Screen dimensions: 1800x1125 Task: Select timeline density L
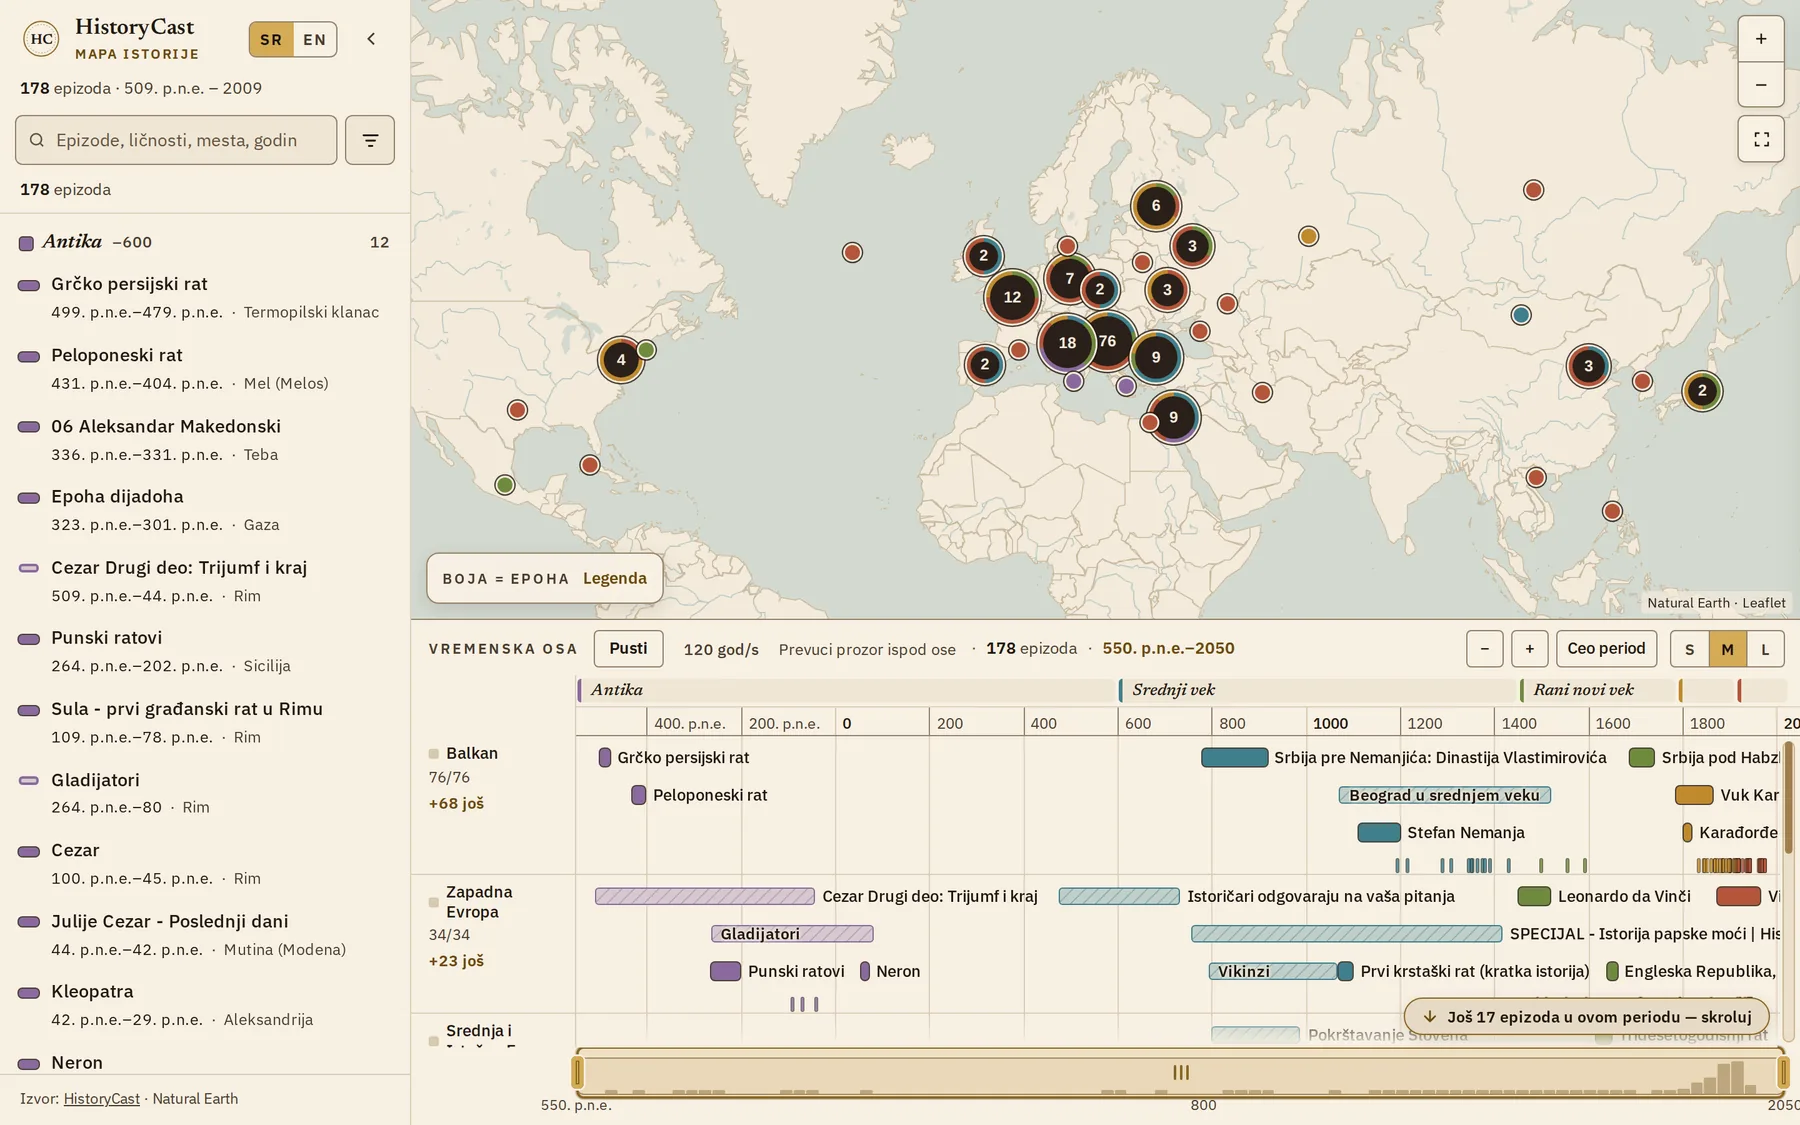(1765, 649)
